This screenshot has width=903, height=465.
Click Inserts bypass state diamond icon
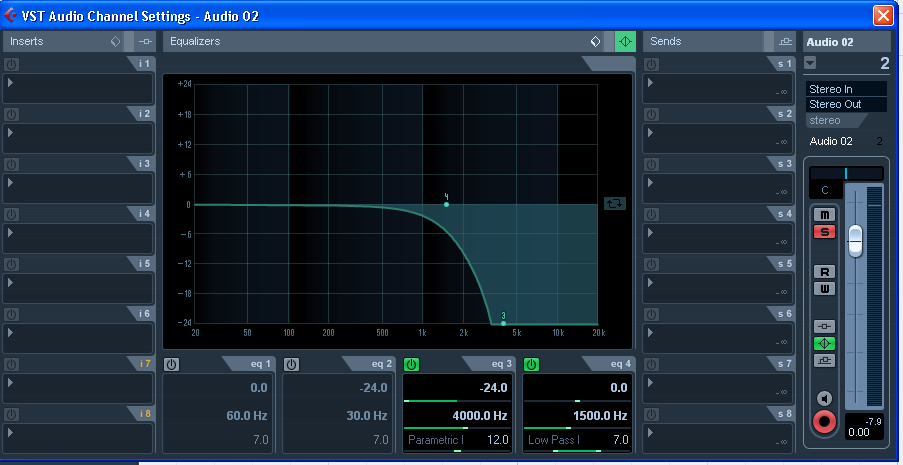pyautogui.click(x=115, y=41)
